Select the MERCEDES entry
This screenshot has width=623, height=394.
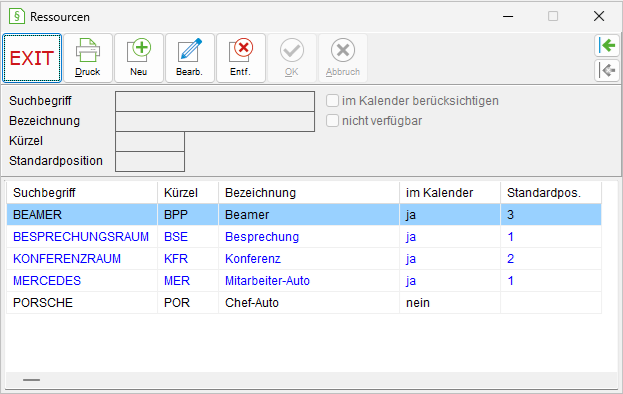tap(304, 281)
